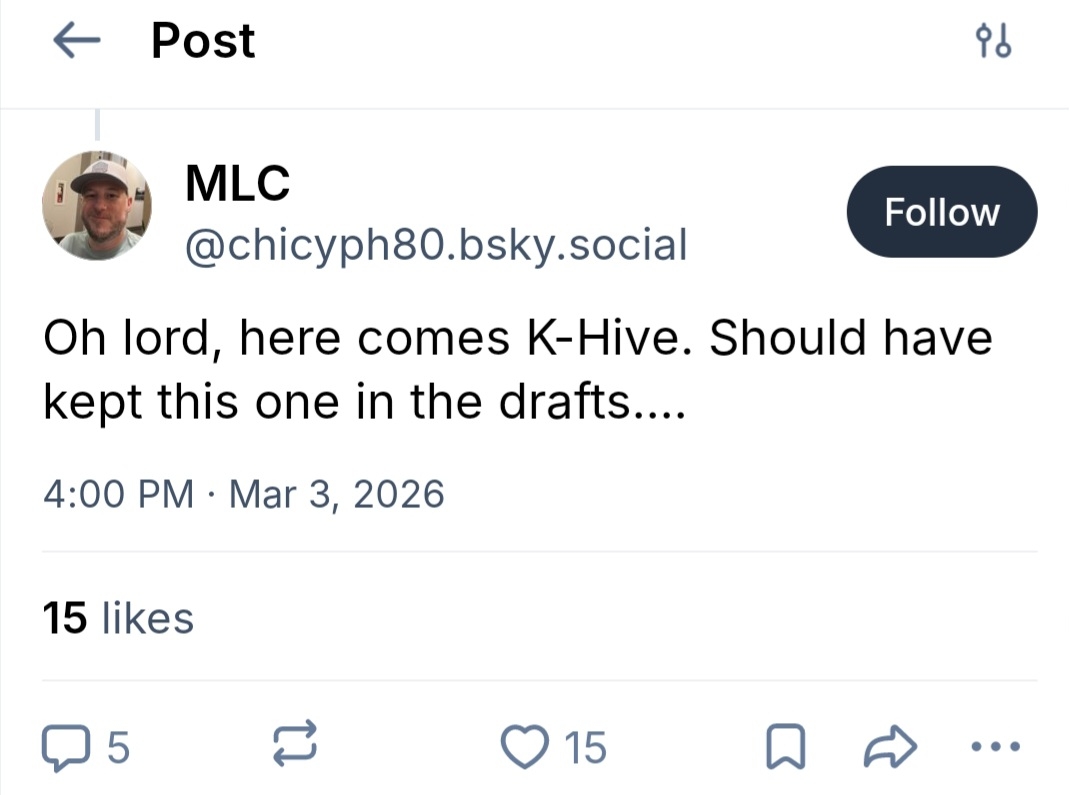Select the post text about K-Hive

(x=517, y=339)
